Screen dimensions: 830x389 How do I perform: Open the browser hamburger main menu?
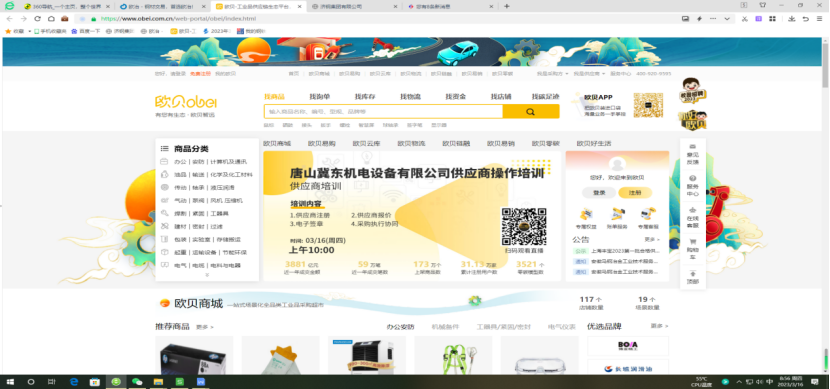click(x=820, y=19)
